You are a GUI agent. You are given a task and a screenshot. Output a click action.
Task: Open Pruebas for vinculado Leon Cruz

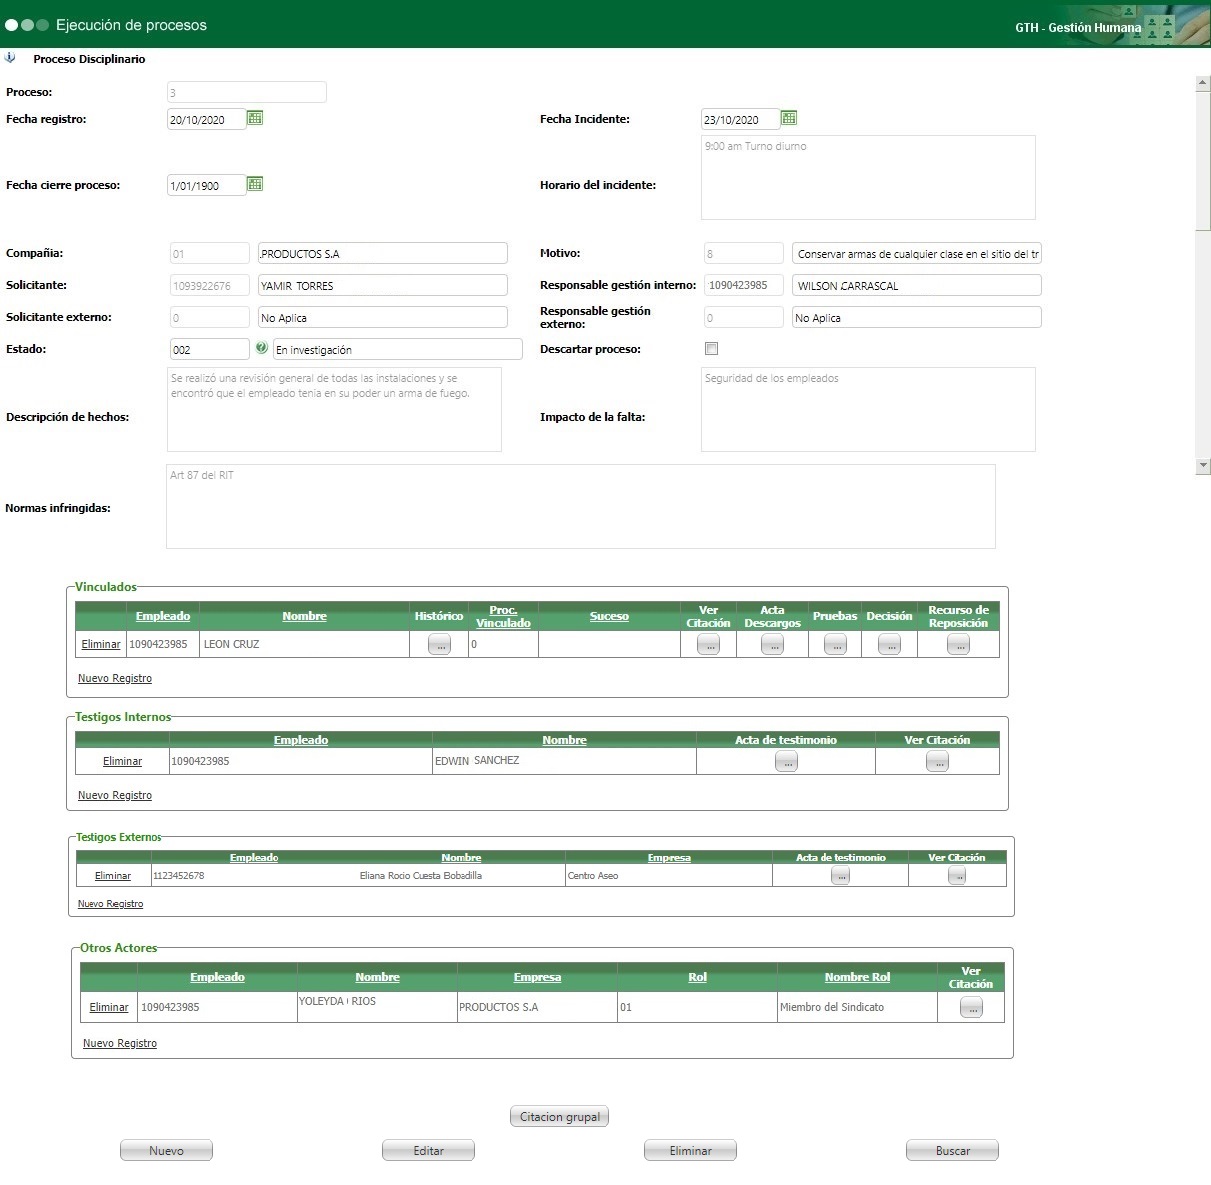[835, 645]
